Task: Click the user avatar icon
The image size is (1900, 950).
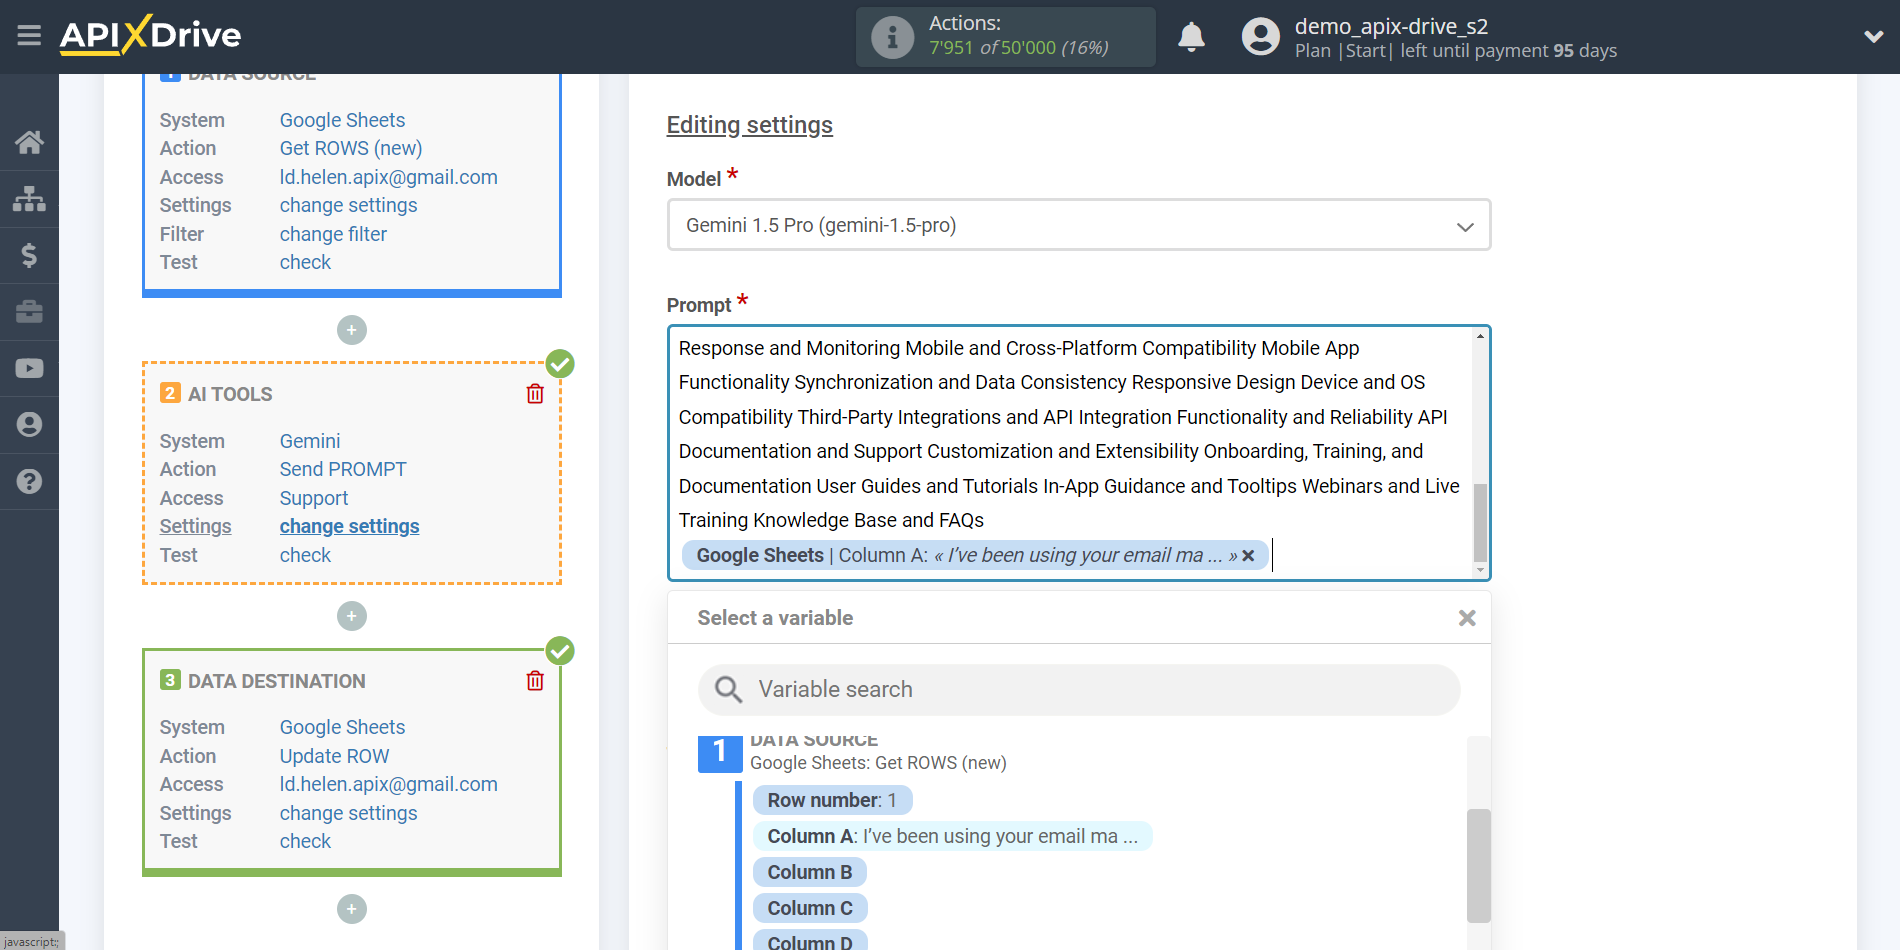Action: tap(1260, 37)
